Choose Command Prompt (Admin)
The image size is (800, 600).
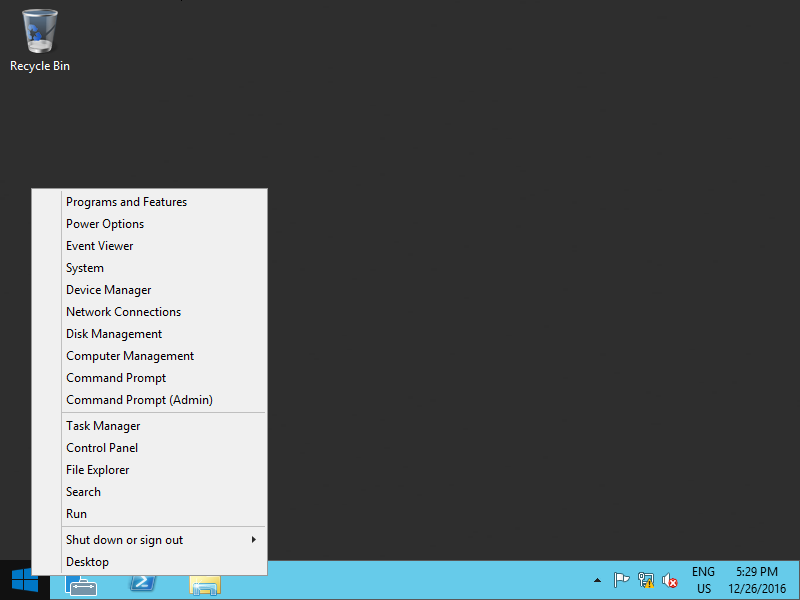139,400
